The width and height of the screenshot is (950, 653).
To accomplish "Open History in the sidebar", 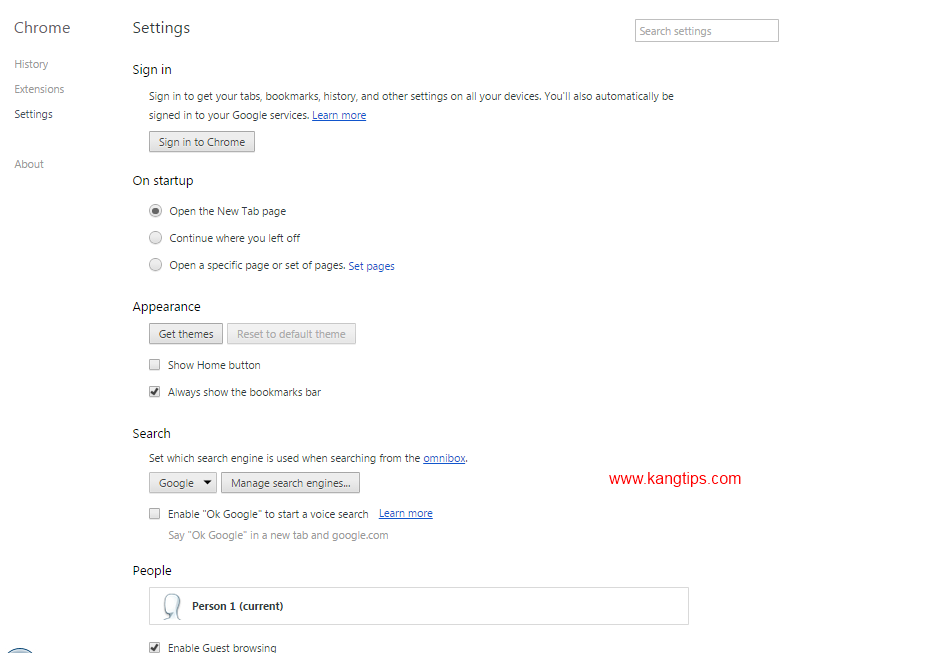I will (31, 64).
